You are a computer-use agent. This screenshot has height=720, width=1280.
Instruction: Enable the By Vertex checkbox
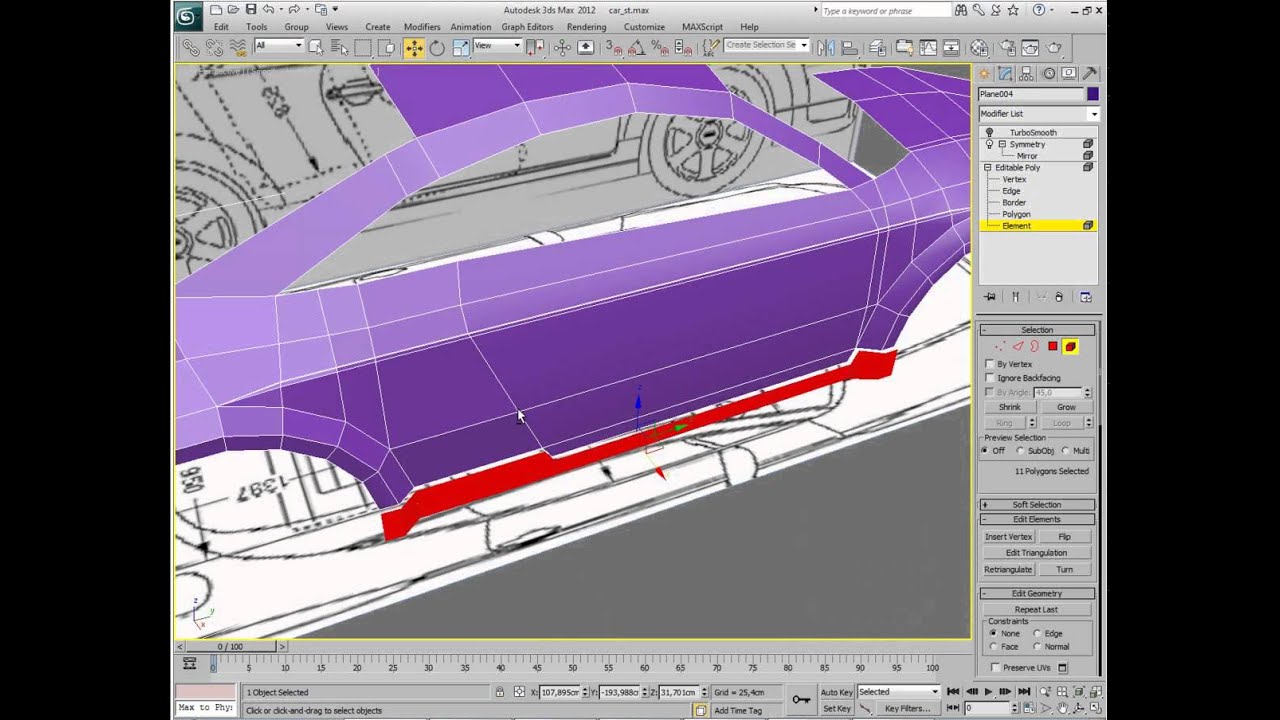coord(990,364)
